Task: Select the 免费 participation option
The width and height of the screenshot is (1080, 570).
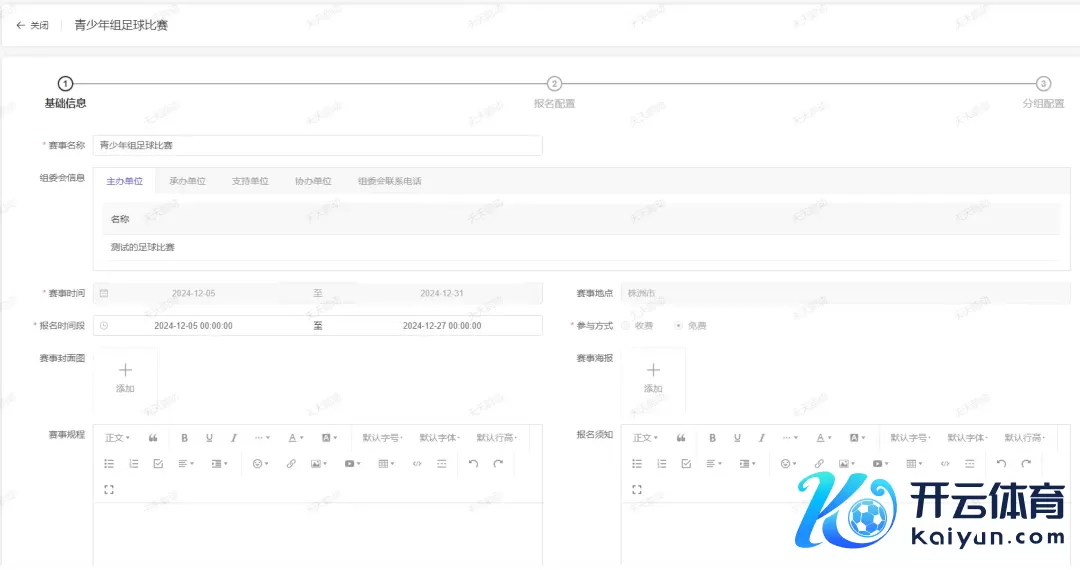Action: pyautogui.click(x=679, y=326)
